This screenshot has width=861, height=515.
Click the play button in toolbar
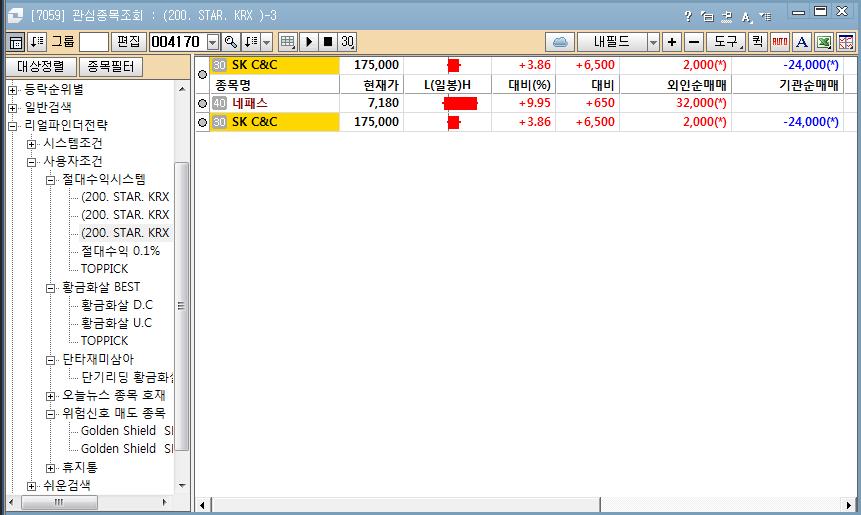pos(309,42)
